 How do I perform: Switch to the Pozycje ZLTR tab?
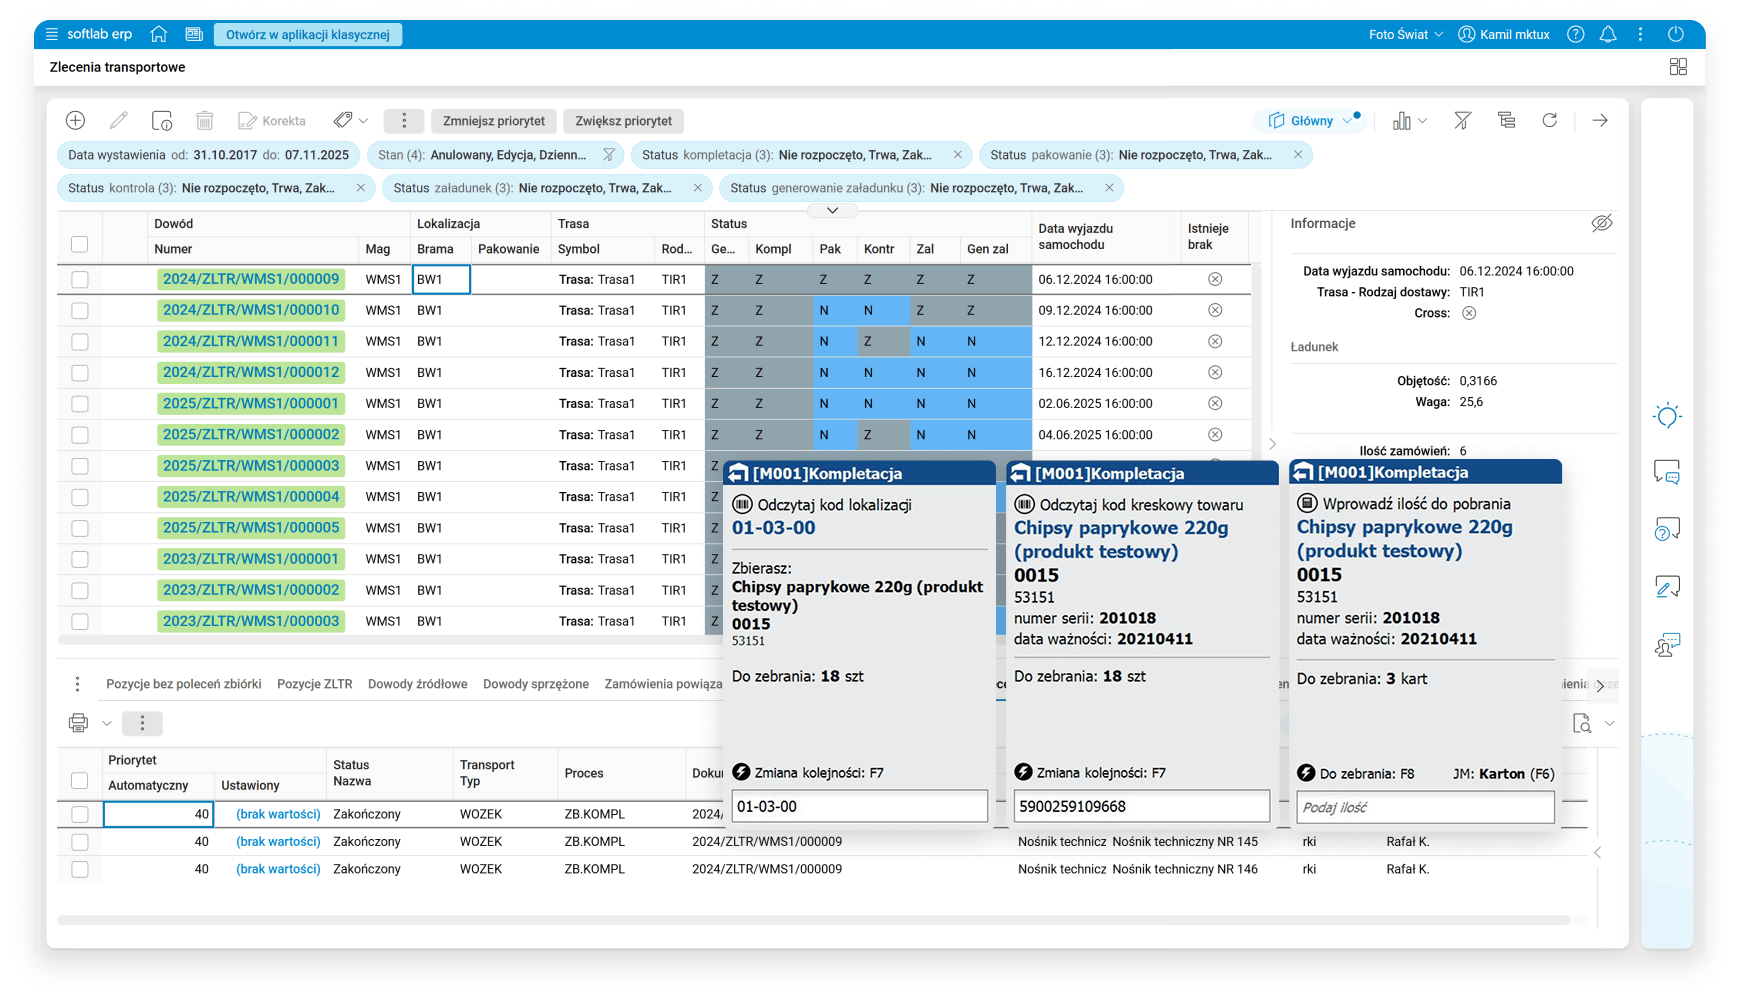[314, 684]
